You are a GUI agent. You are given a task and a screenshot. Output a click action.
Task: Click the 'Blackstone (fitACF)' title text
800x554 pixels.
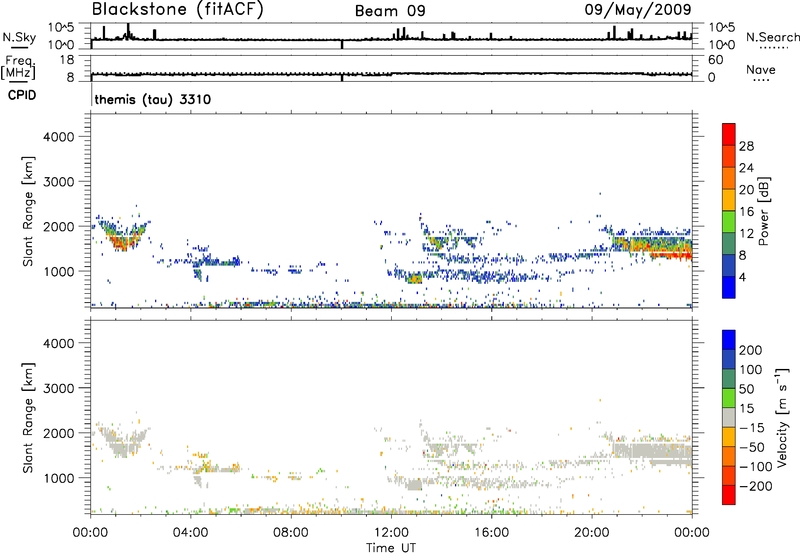coord(178,10)
